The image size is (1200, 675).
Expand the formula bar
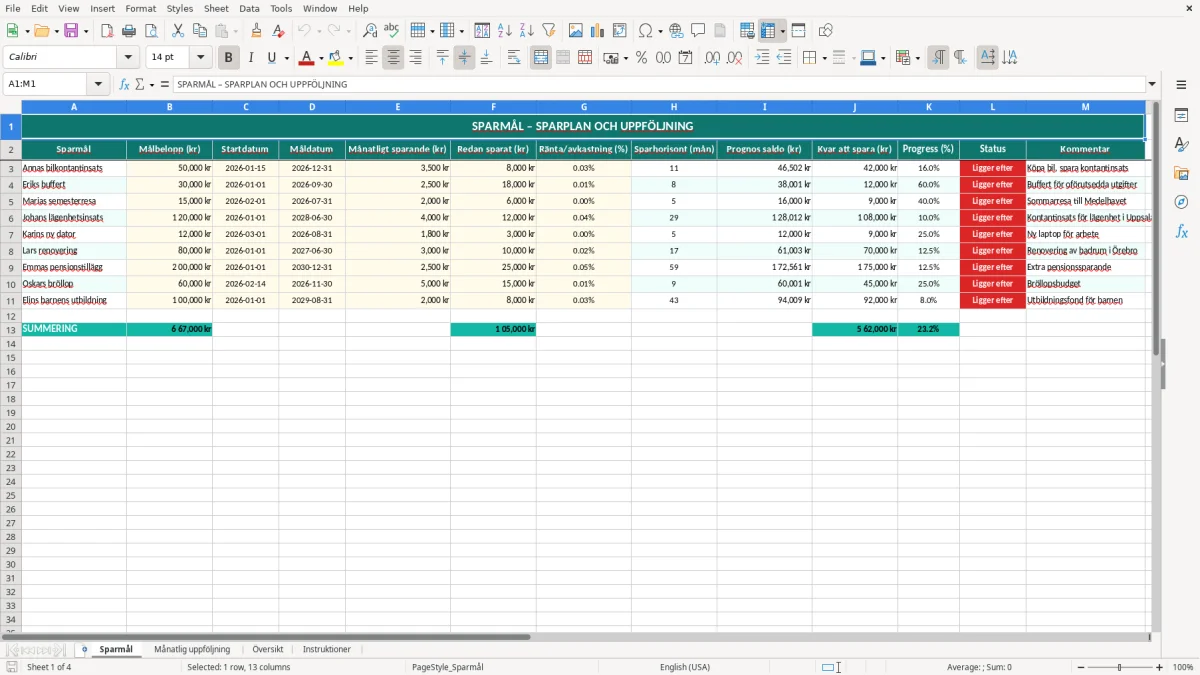1152,84
